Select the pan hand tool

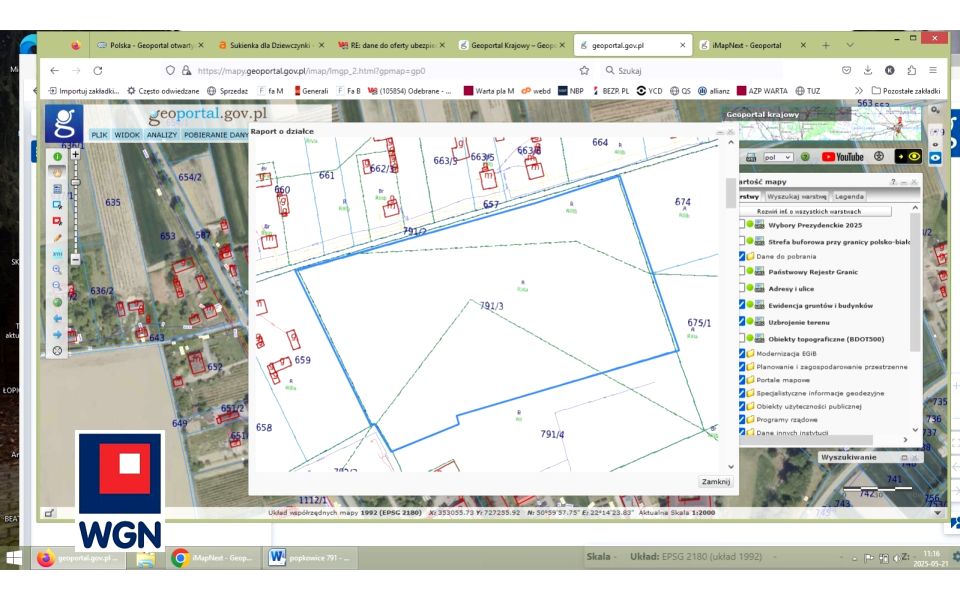[58, 173]
